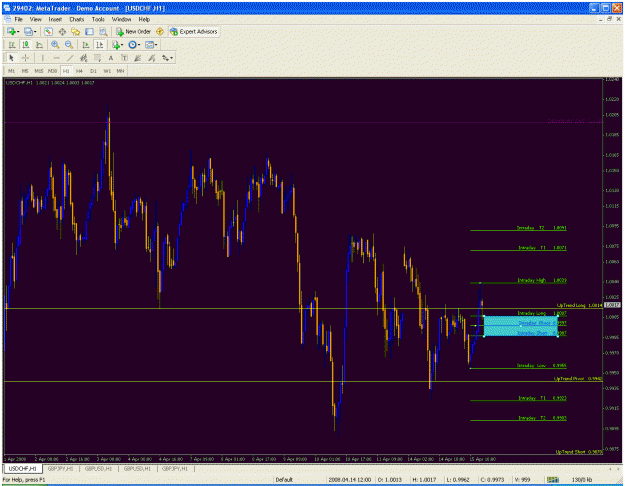625x486 pixels.
Task: Open the View menu
Action: [x=35, y=19]
